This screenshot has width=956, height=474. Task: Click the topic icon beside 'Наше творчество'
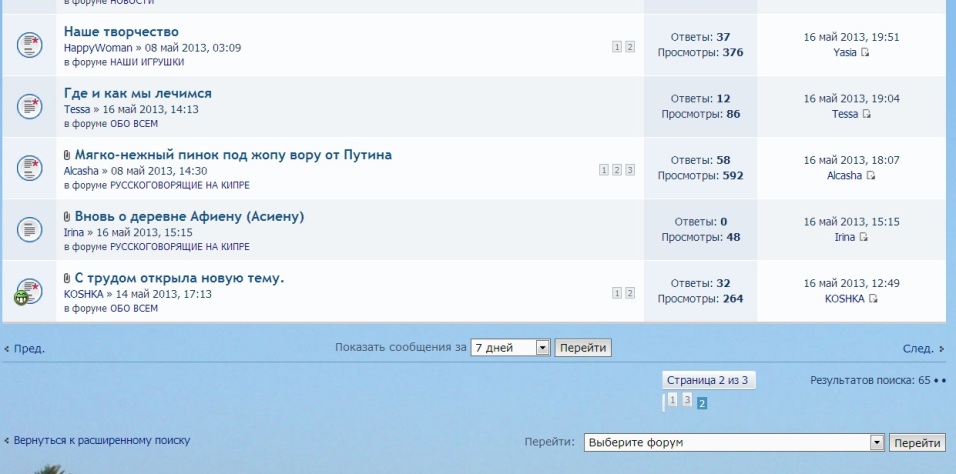click(x=29, y=45)
